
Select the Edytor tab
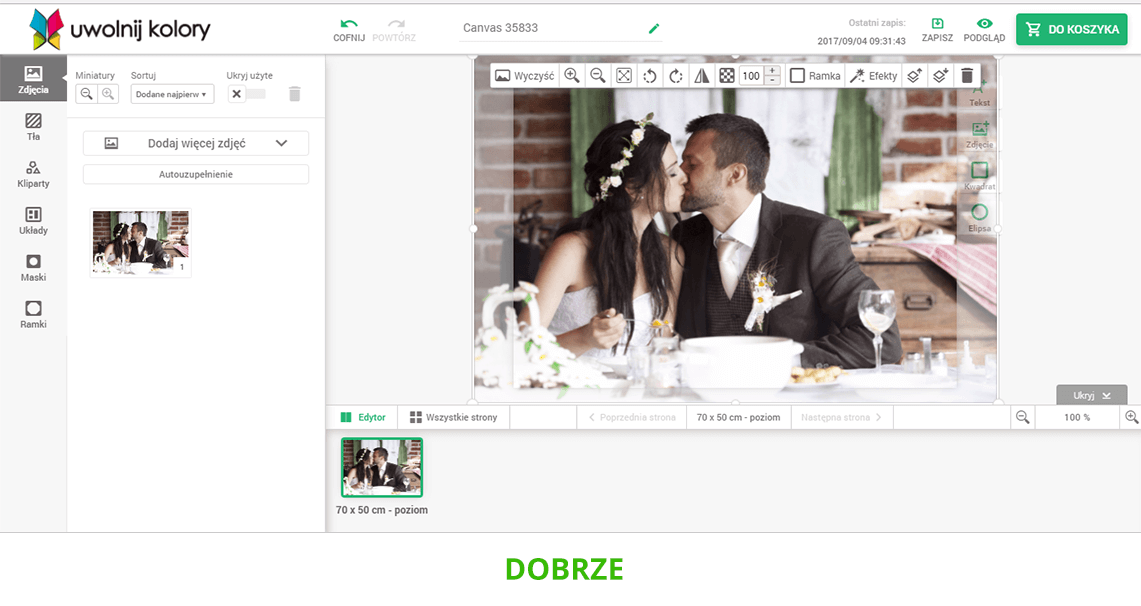click(362, 417)
